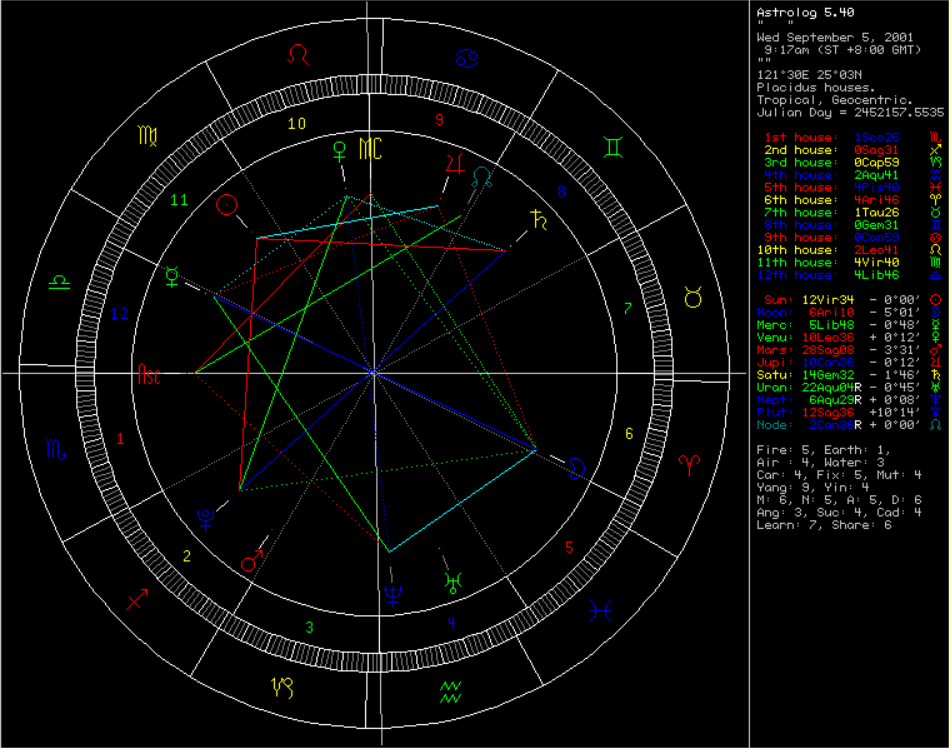The image size is (952, 748).
Task: Select the Pluto glyph in the chart wheel
Action: click(206, 519)
